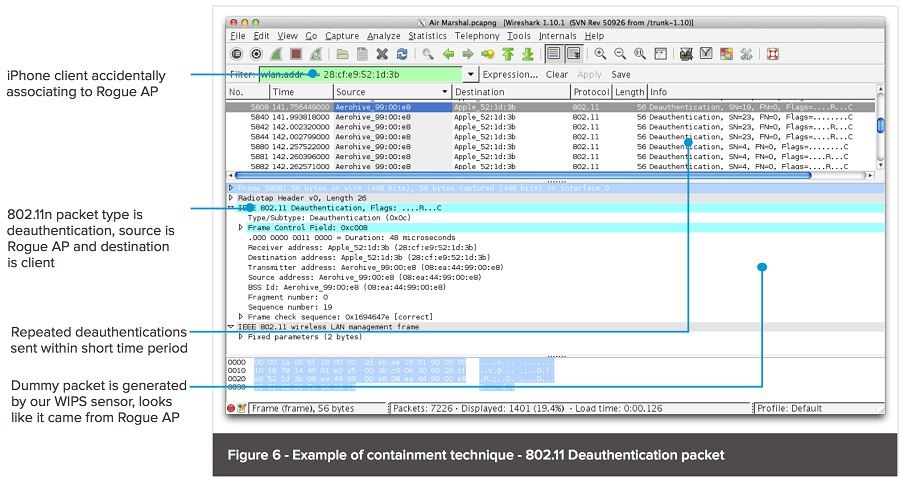
Task: Edit coloring rules toolbar icon
Action: (726, 54)
